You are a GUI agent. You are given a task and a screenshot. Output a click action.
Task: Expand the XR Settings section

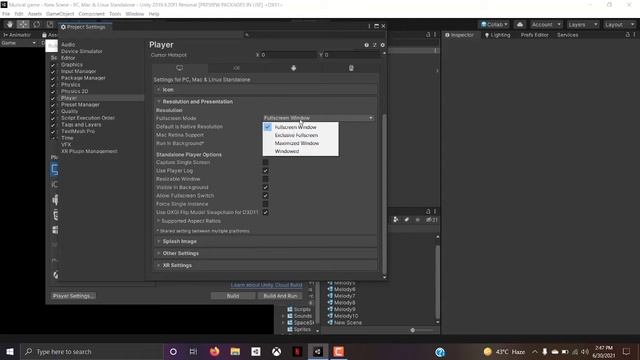(x=265, y=265)
